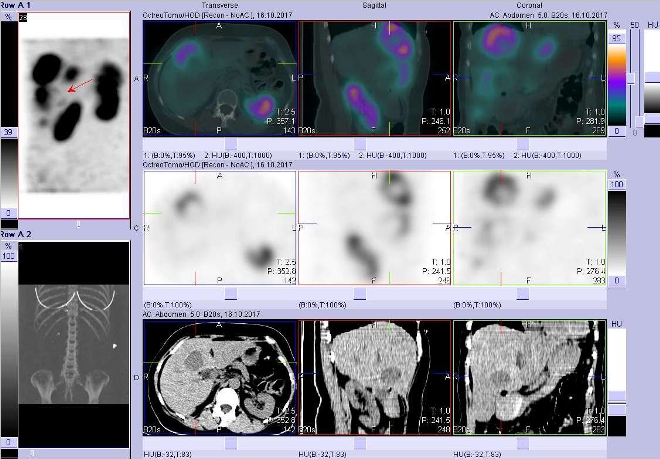
Task: Click the CT-only coronal abdomen view
Action: click(x=529, y=378)
